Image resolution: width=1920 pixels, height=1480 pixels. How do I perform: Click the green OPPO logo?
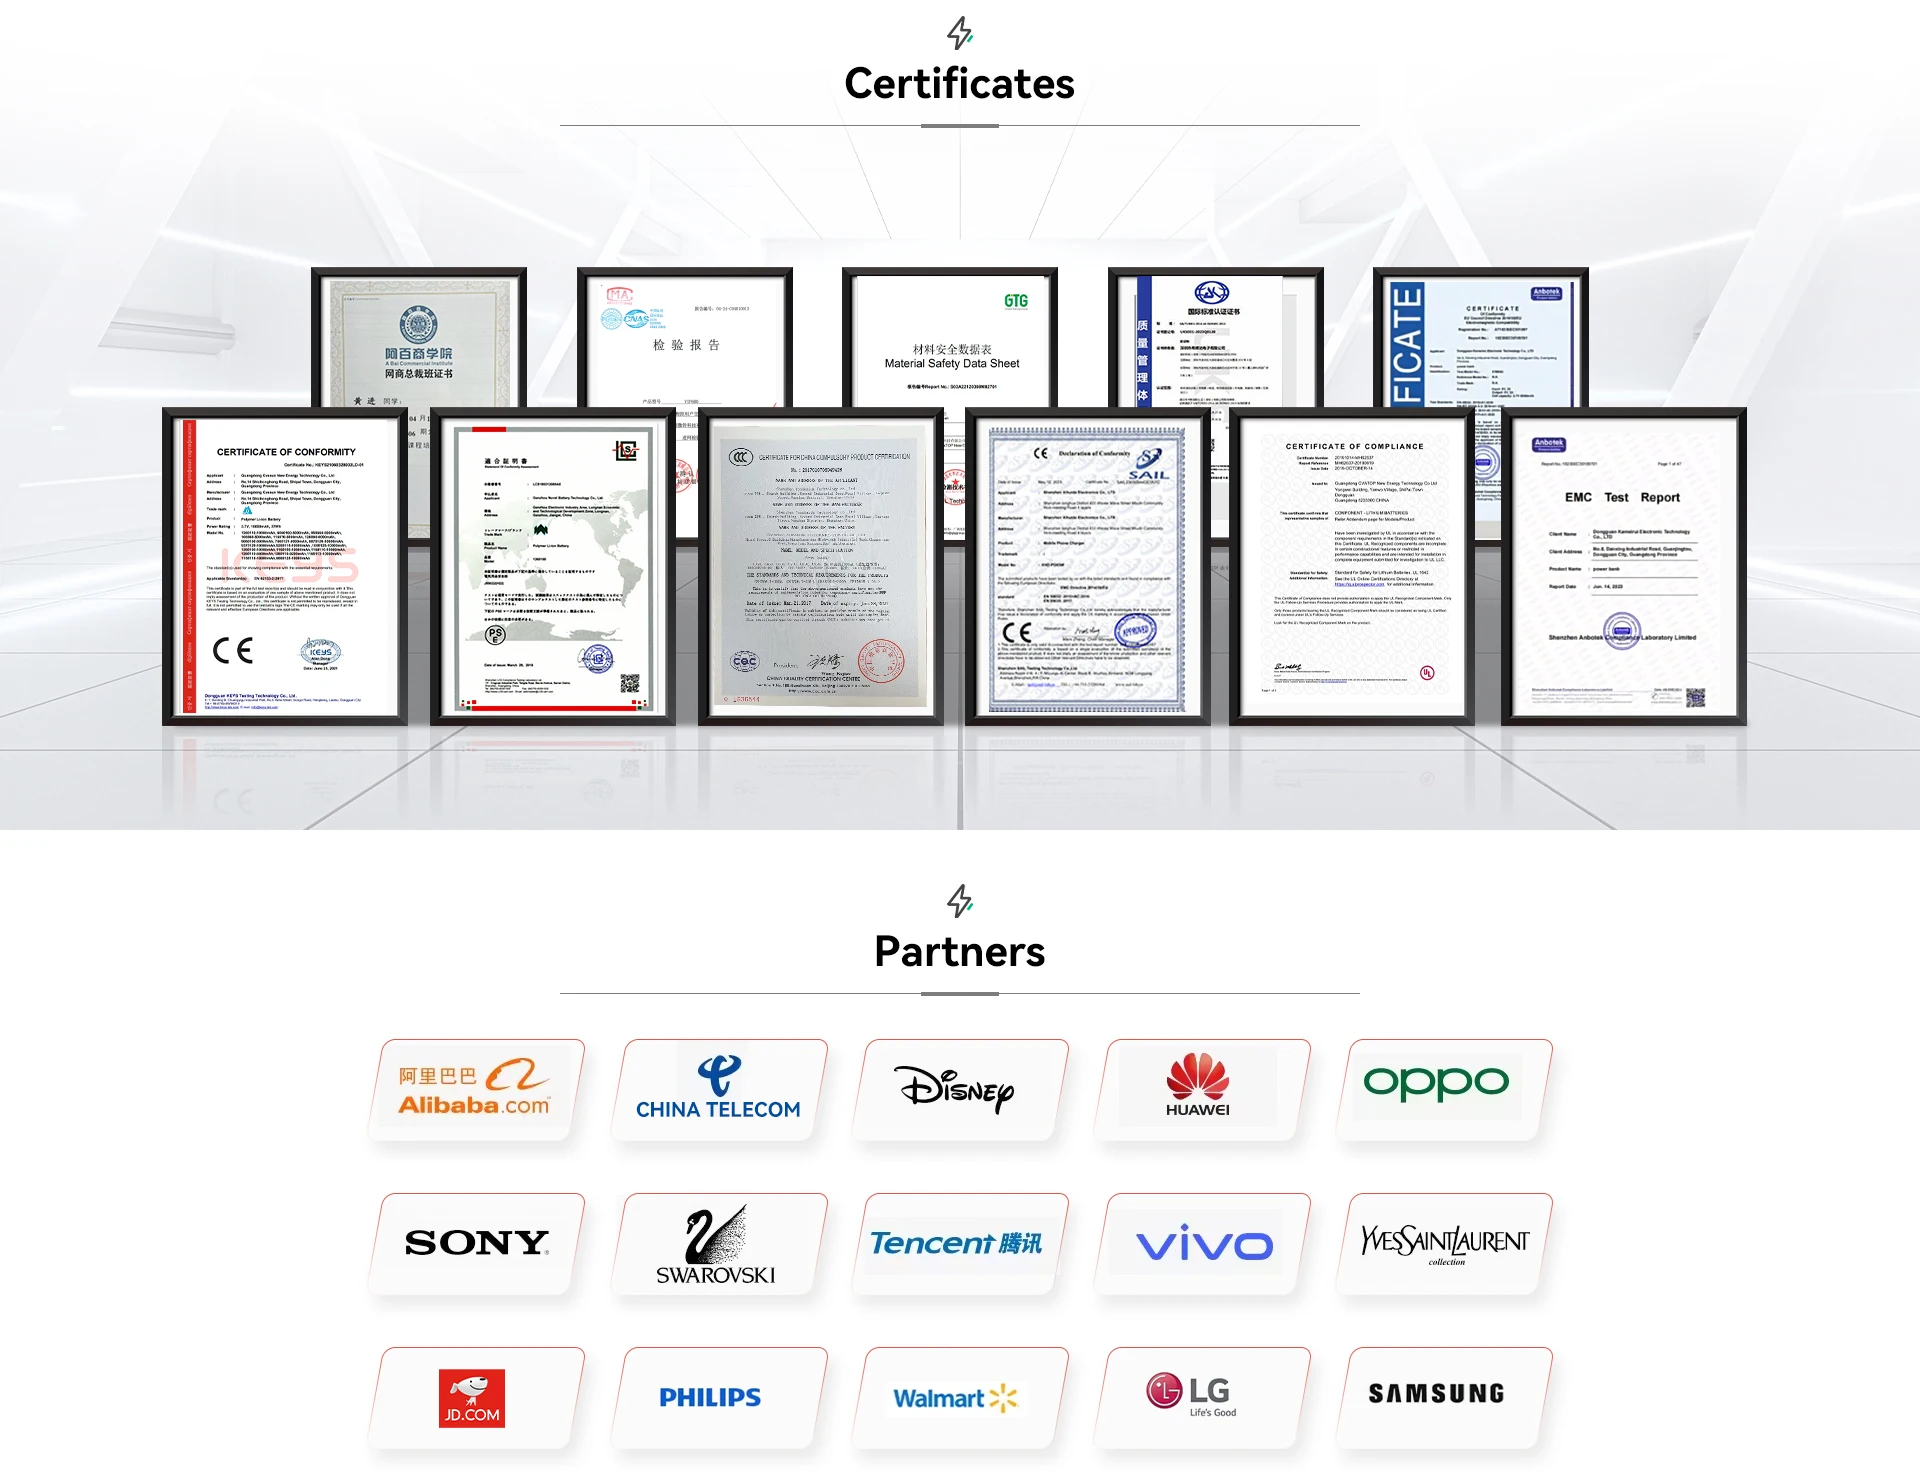coord(1436,1084)
